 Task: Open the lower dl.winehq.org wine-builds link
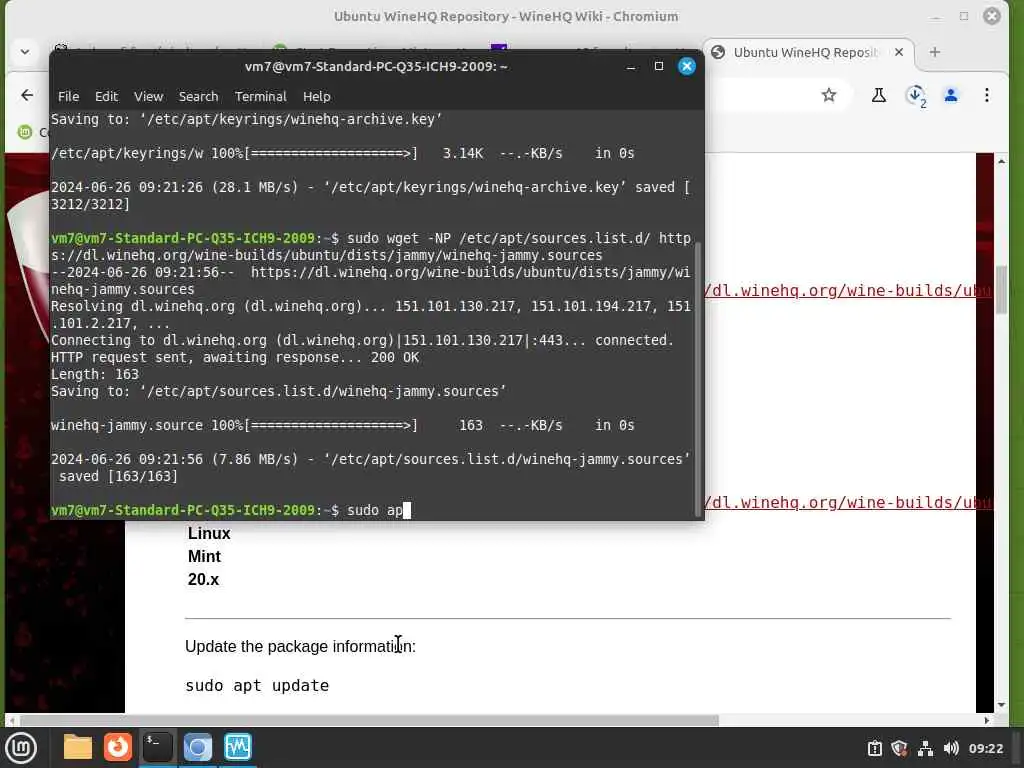click(848, 503)
